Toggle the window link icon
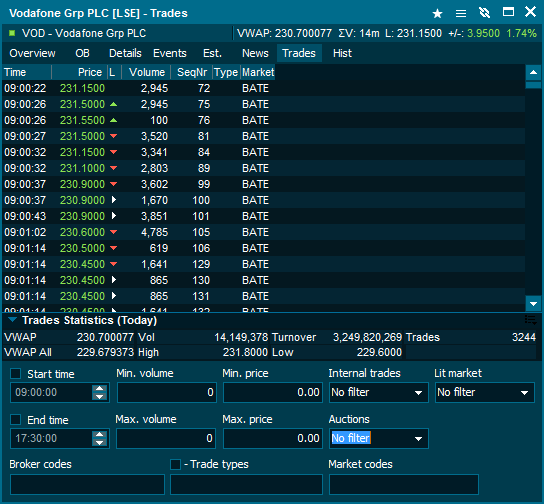This screenshot has width=544, height=504. (x=484, y=13)
